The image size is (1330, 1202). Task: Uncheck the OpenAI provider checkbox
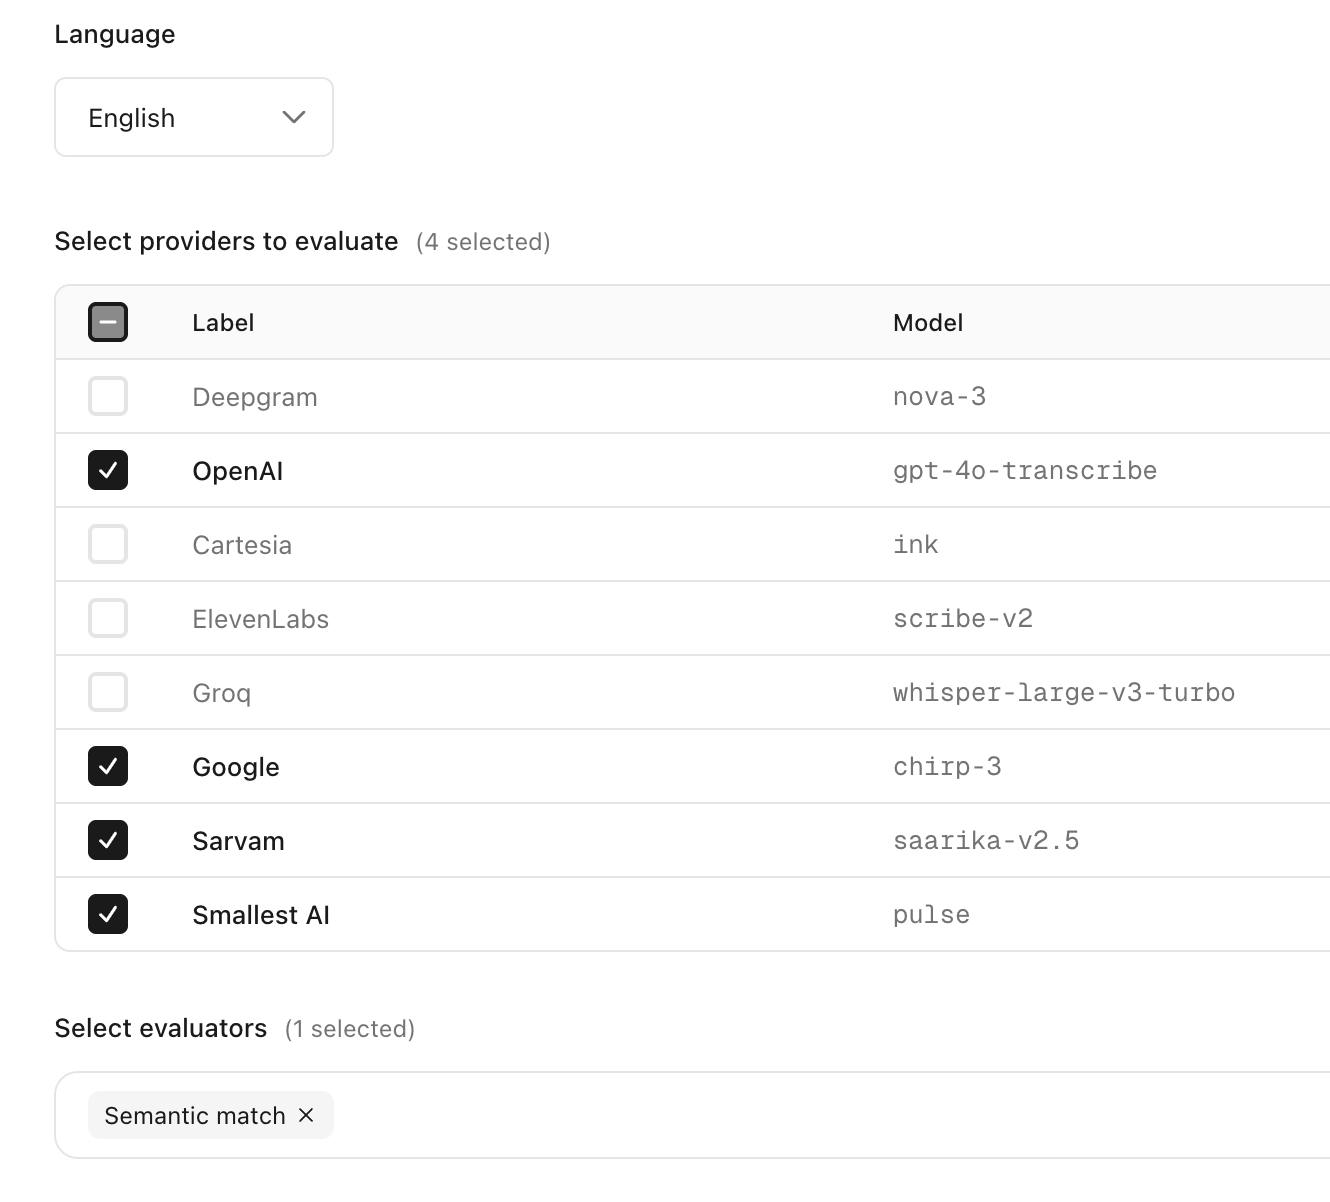pos(108,470)
